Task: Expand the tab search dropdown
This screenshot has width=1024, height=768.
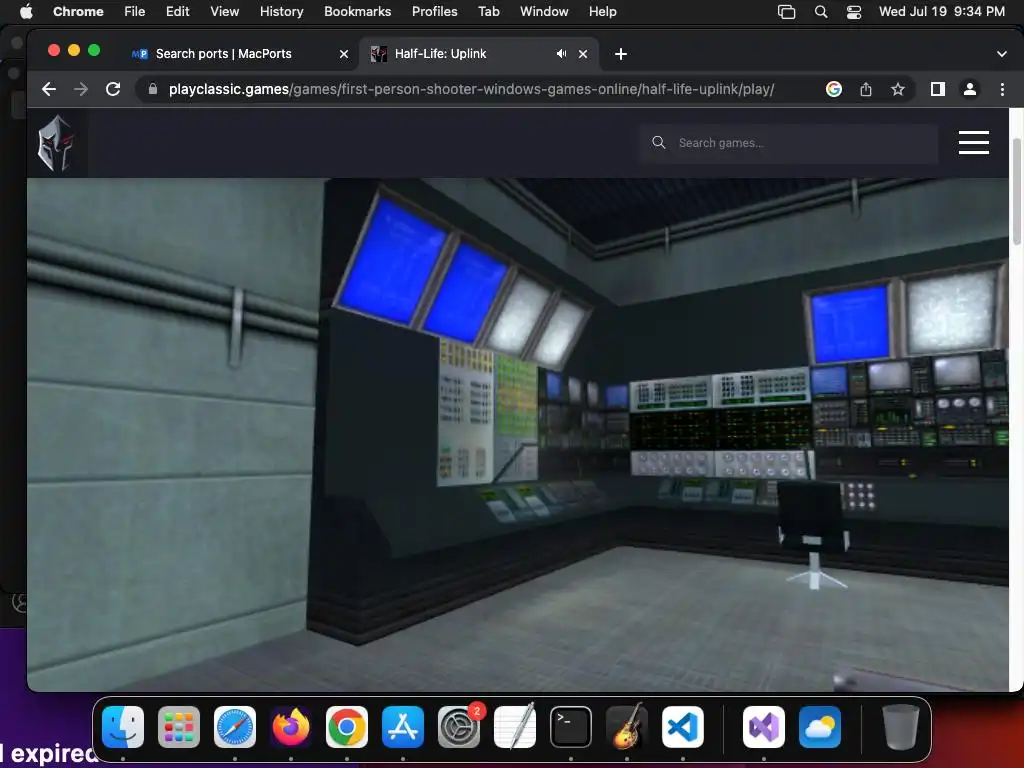Action: click(x=1001, y=54)
